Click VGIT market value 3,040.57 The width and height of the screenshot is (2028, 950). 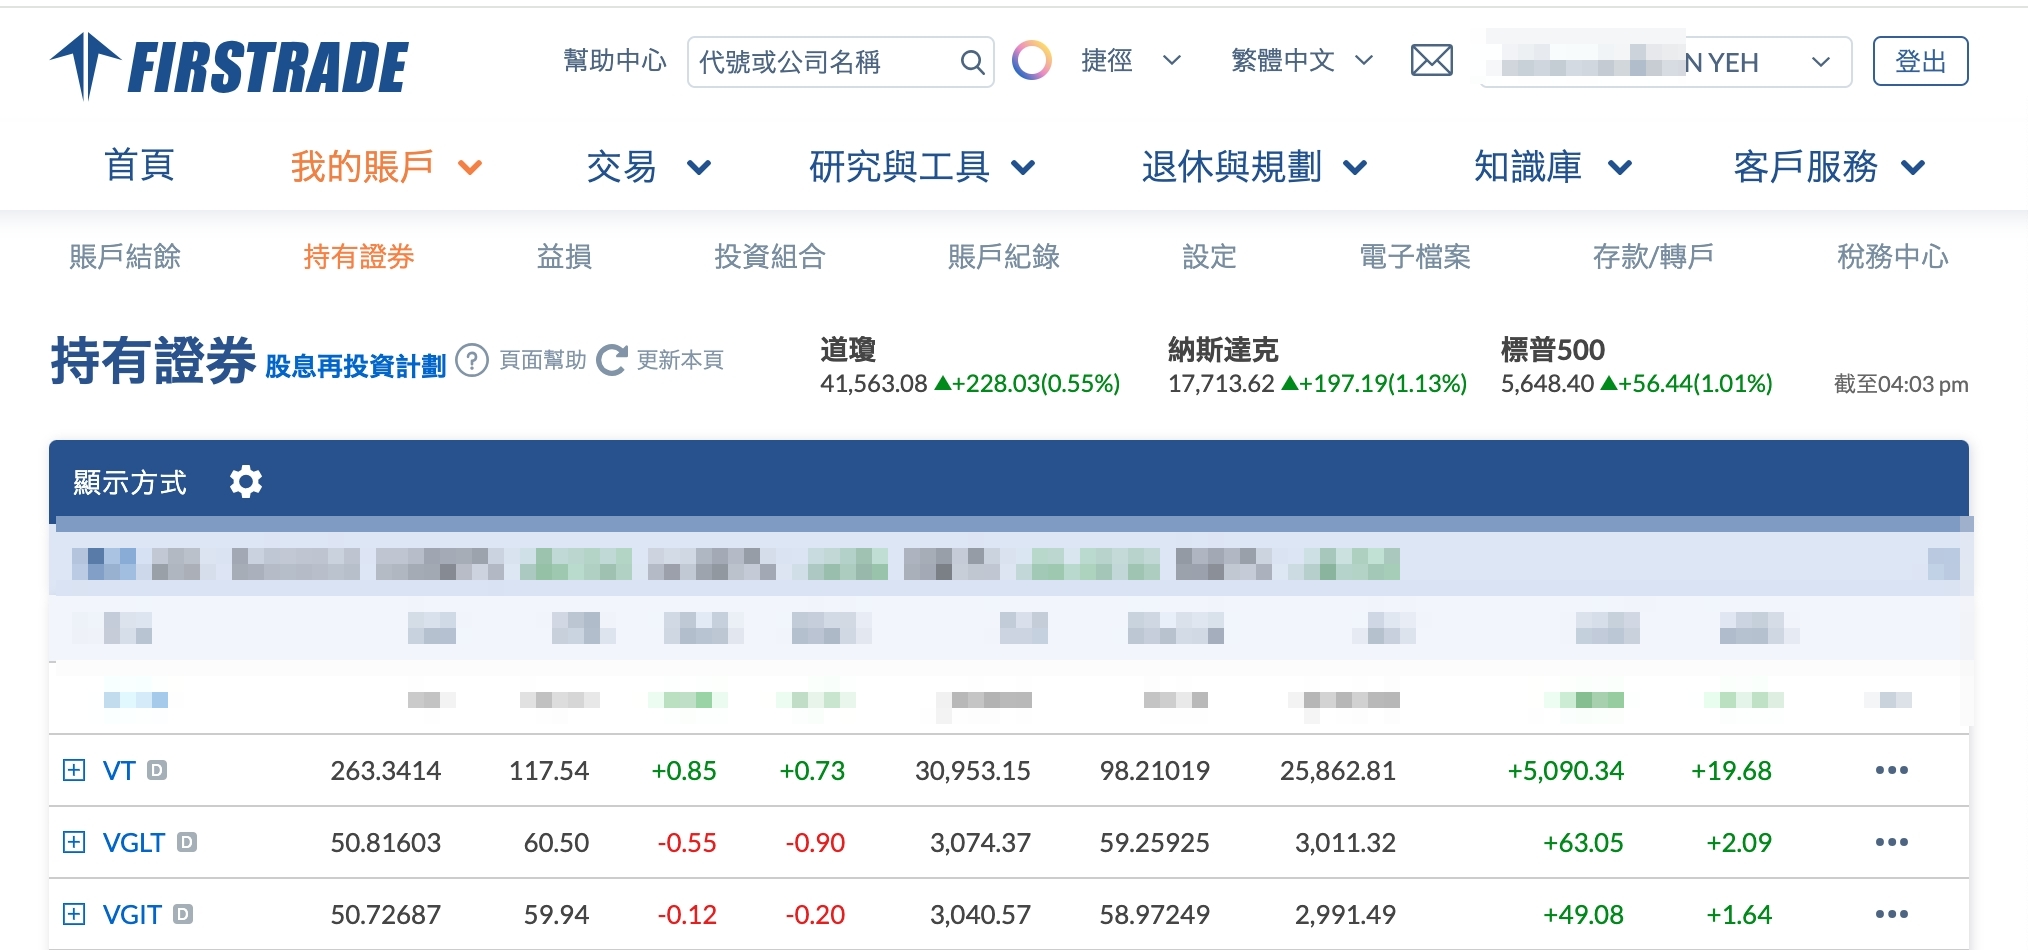(980, 915)
